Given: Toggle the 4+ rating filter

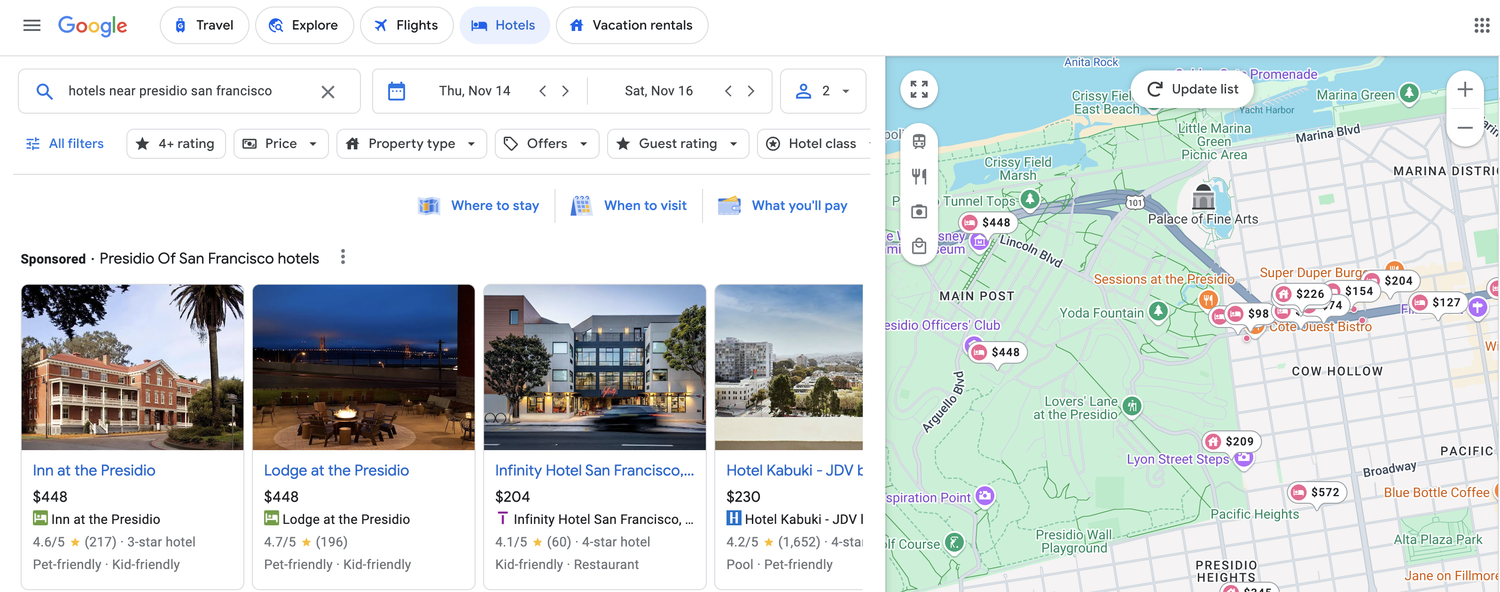Looking at the screenshot, I should (176, 144).
